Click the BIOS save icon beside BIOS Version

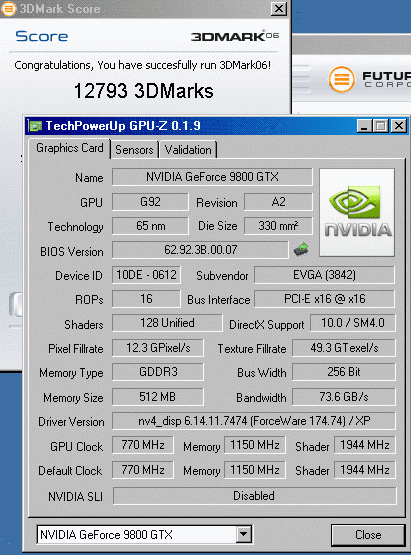[x=301, y=250]
